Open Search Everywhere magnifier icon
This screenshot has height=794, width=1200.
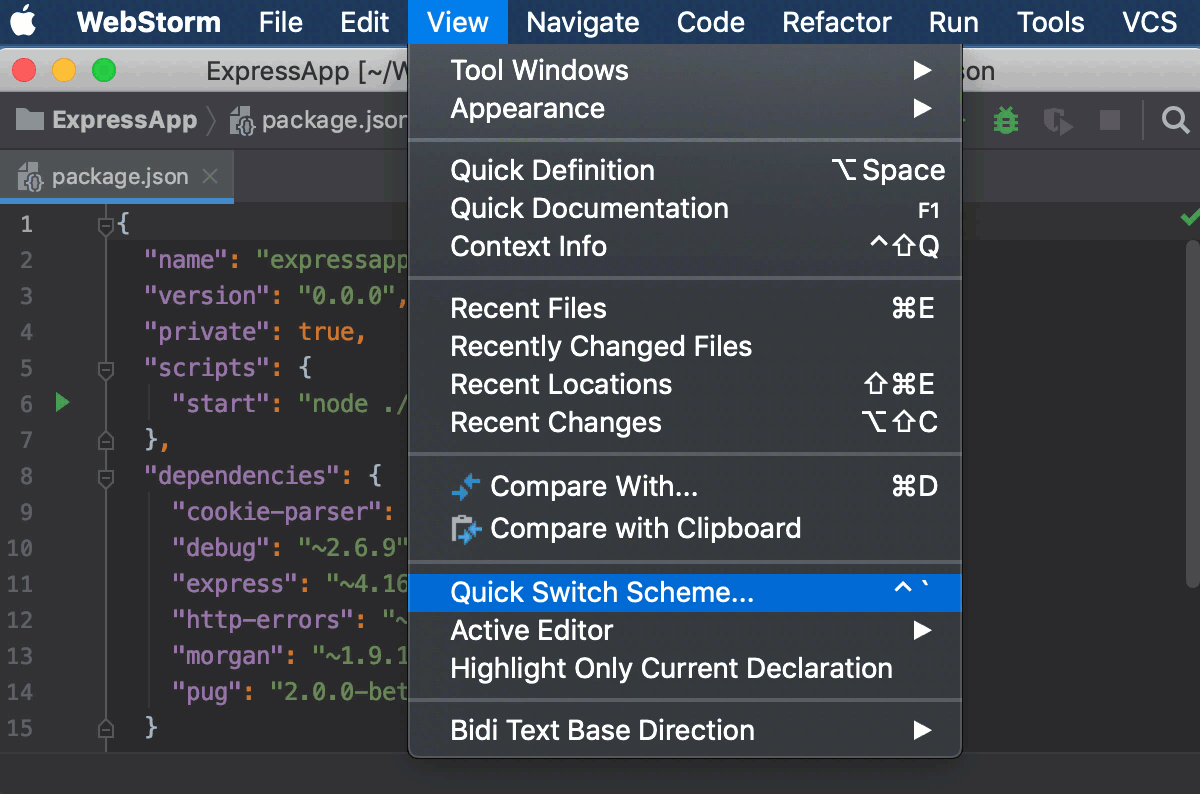tap(1175, 121)
